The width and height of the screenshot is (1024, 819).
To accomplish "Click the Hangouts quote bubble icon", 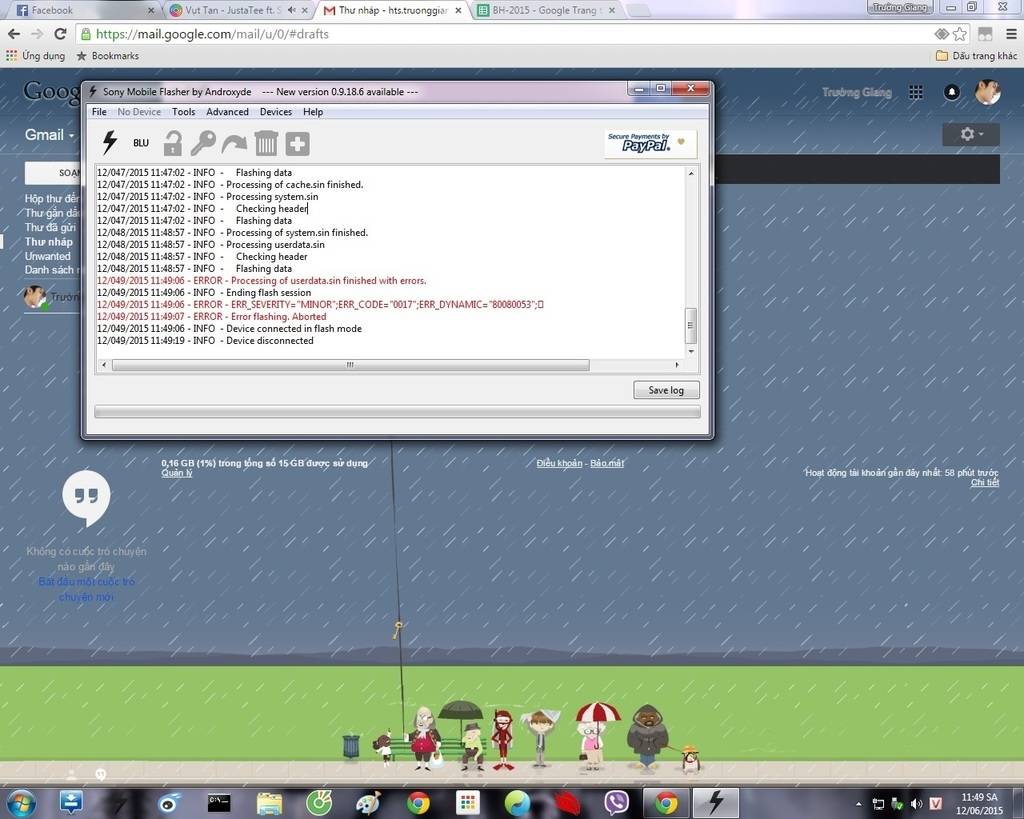I will point(86,498).
